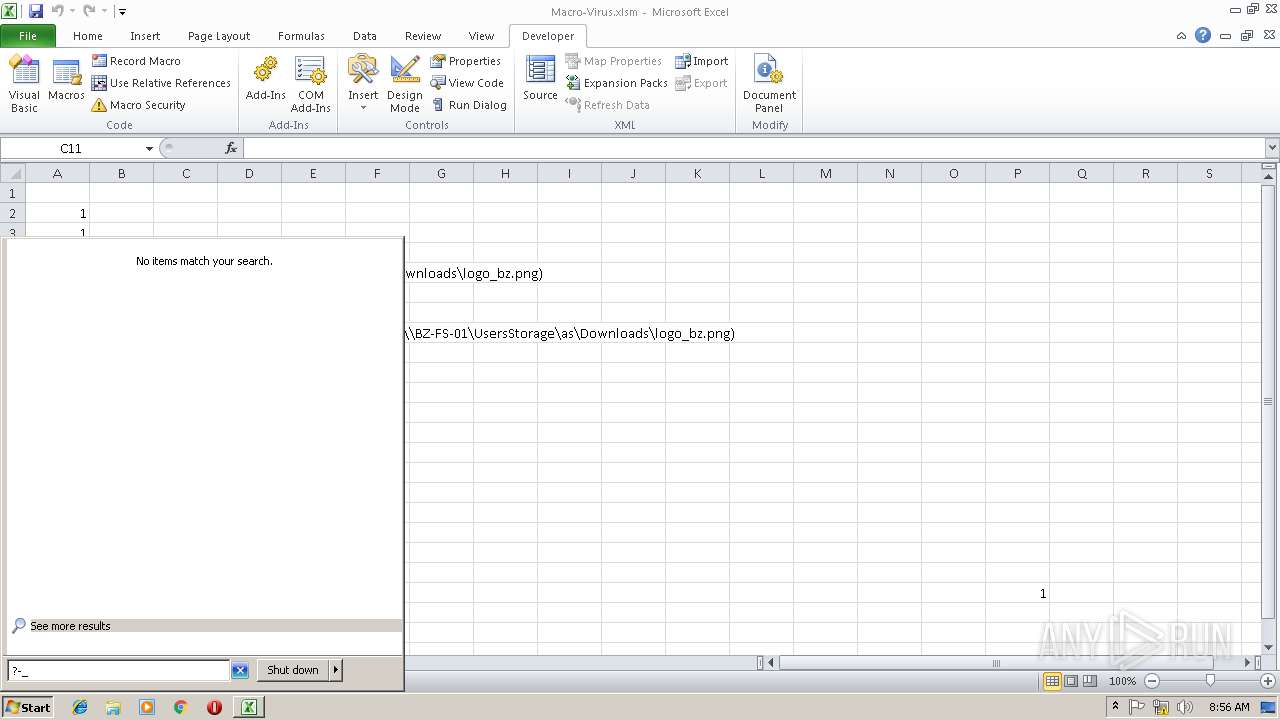The height and width of the screenshot is (720, 1280).
Task: Switch to Page Break Preview
Action: coord(1090,681)
